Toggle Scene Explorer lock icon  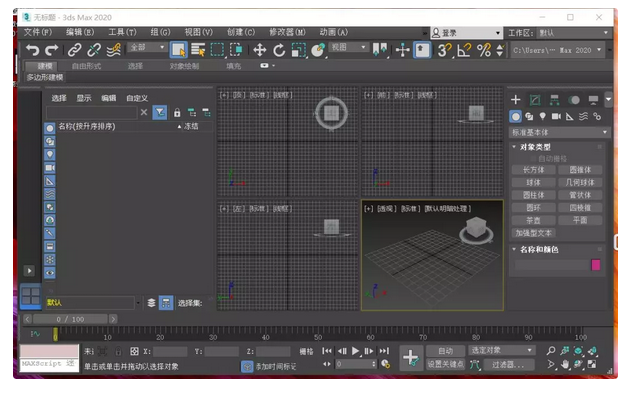click(177, 113)
